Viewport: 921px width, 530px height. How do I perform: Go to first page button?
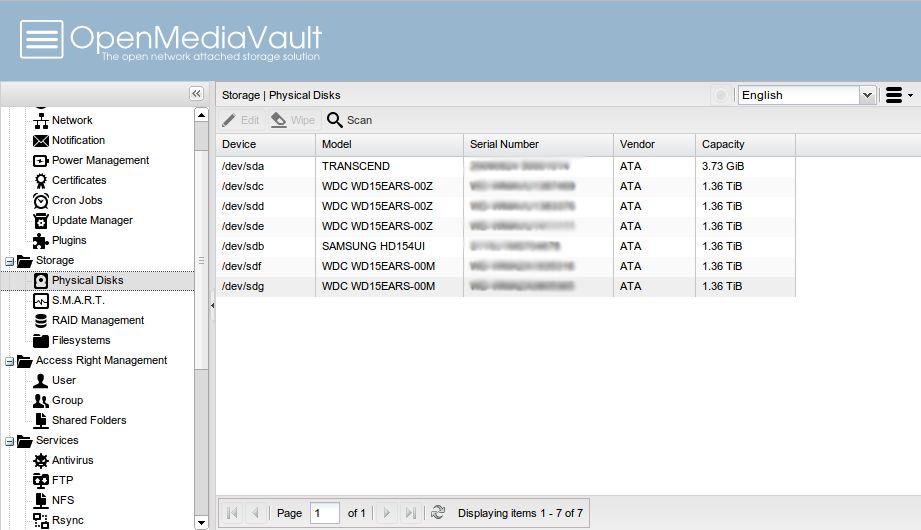pos(232,513)
